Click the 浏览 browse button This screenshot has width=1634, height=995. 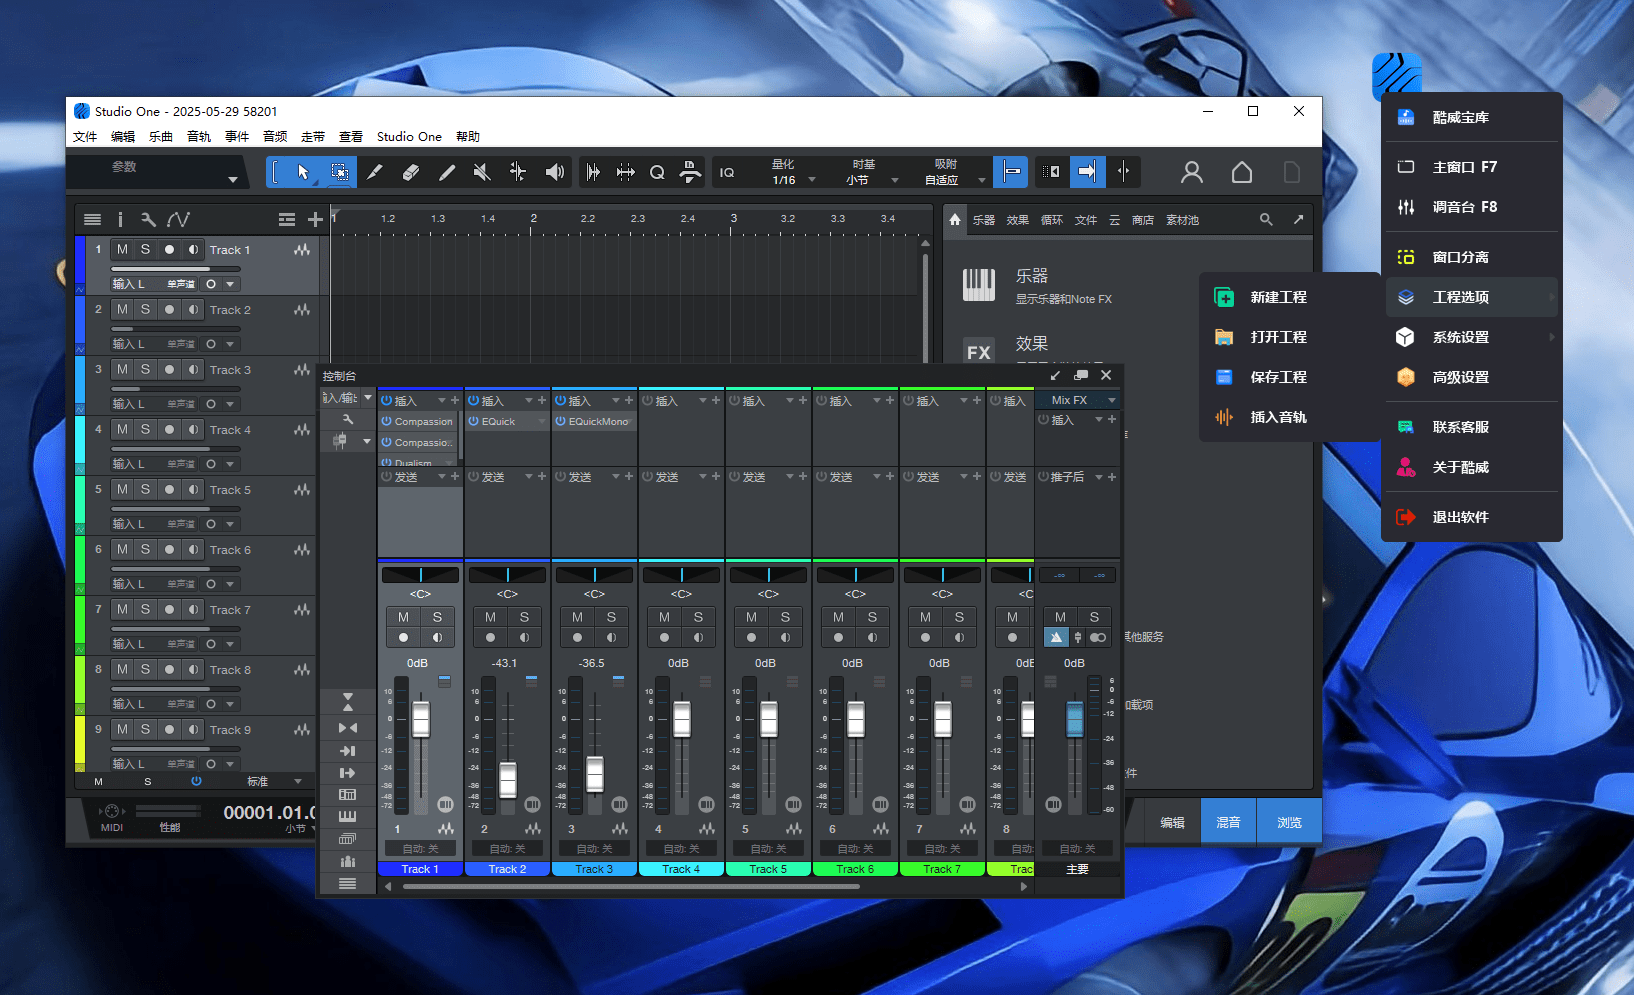[1289, 822]
